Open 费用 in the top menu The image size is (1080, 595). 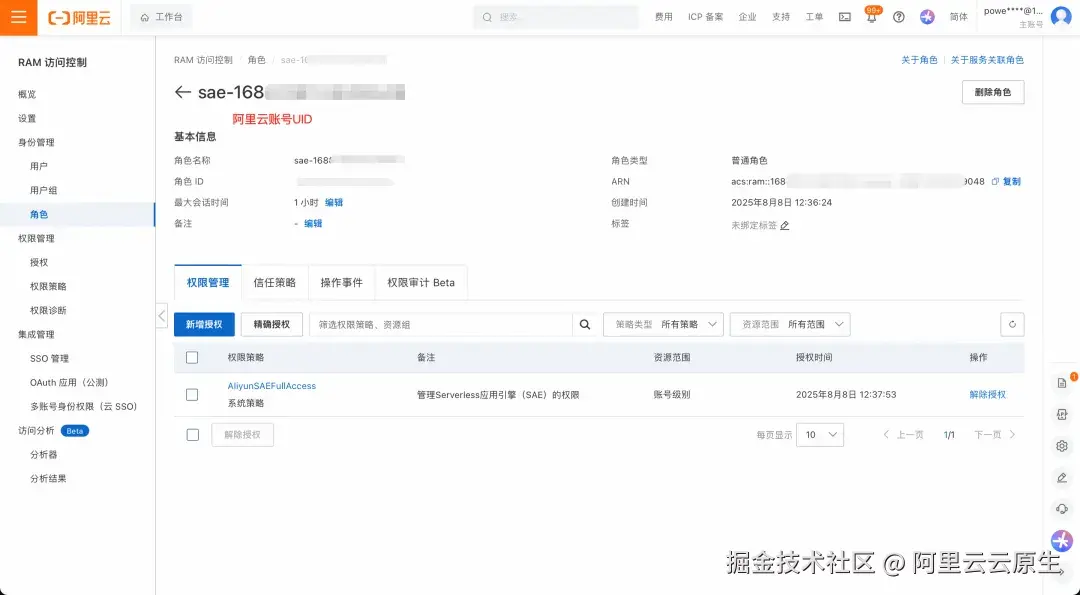[x=663, y=17]
